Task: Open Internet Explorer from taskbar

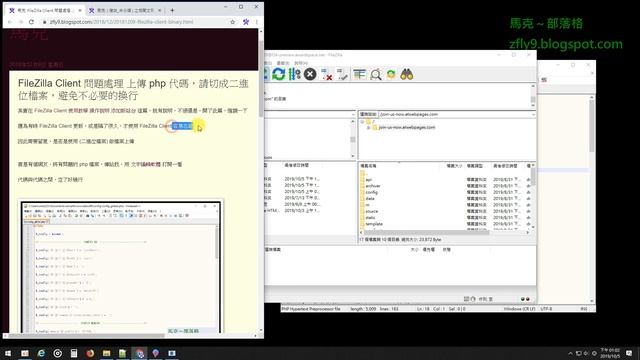Action: click(x=41, y=353)
